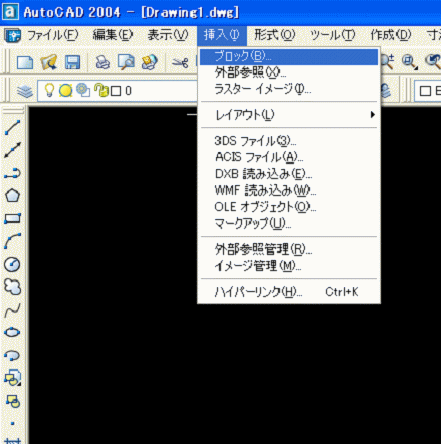Select the Line tool
This screenshot has height=444, width=441.
(x=13, y=127)
